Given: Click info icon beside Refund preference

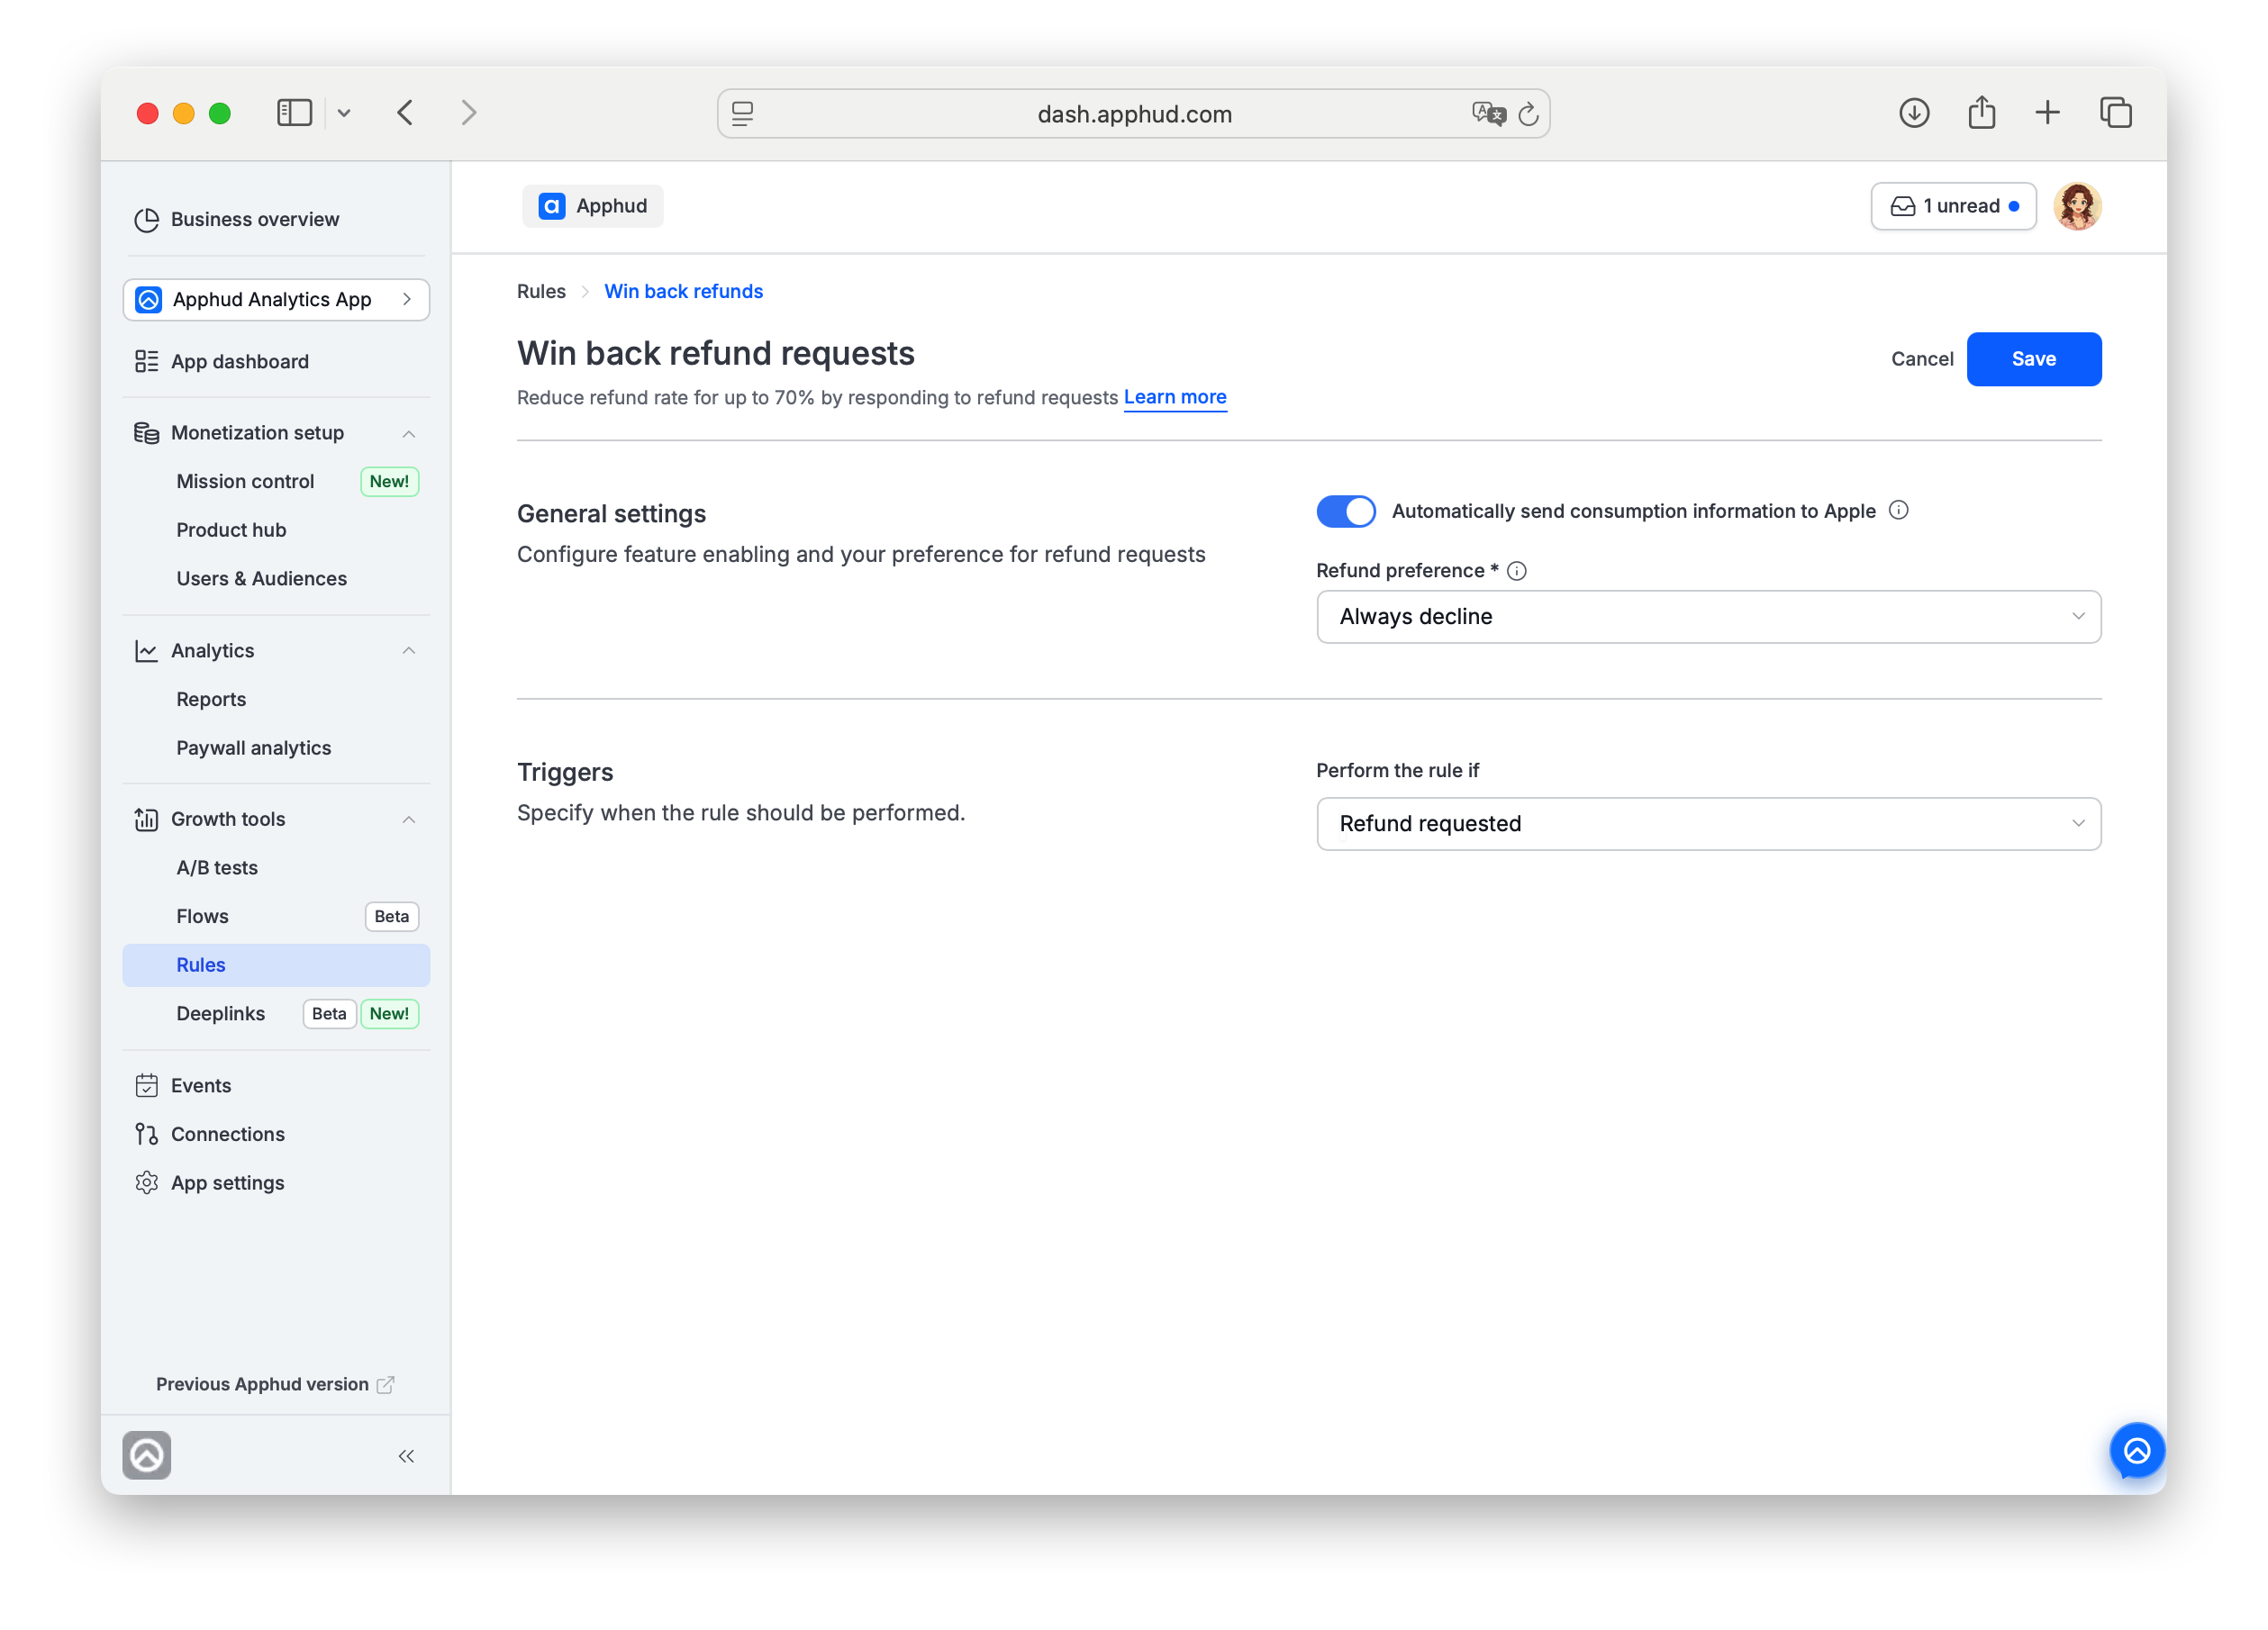Looking at the screenshot, I should (x=1517, y=571).
